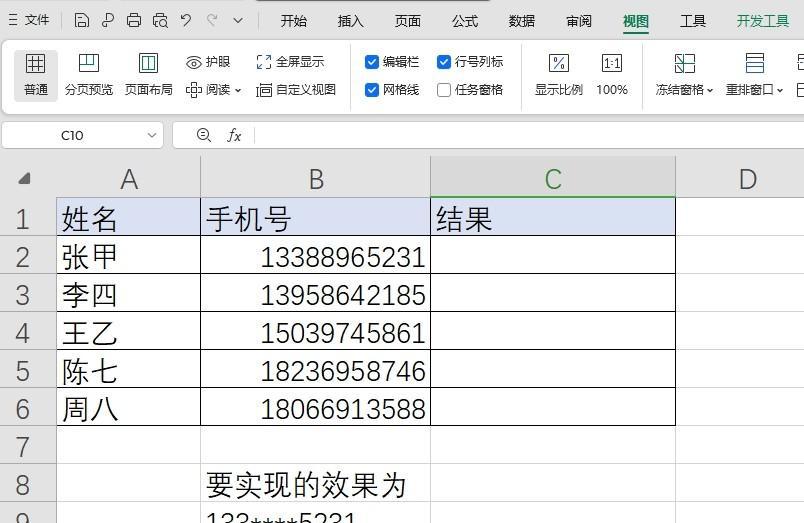Image resolution: width=804 pixels, height=523 pixels.
Task: Click cell containing 姓名
Action: click(x=129, y=217)
